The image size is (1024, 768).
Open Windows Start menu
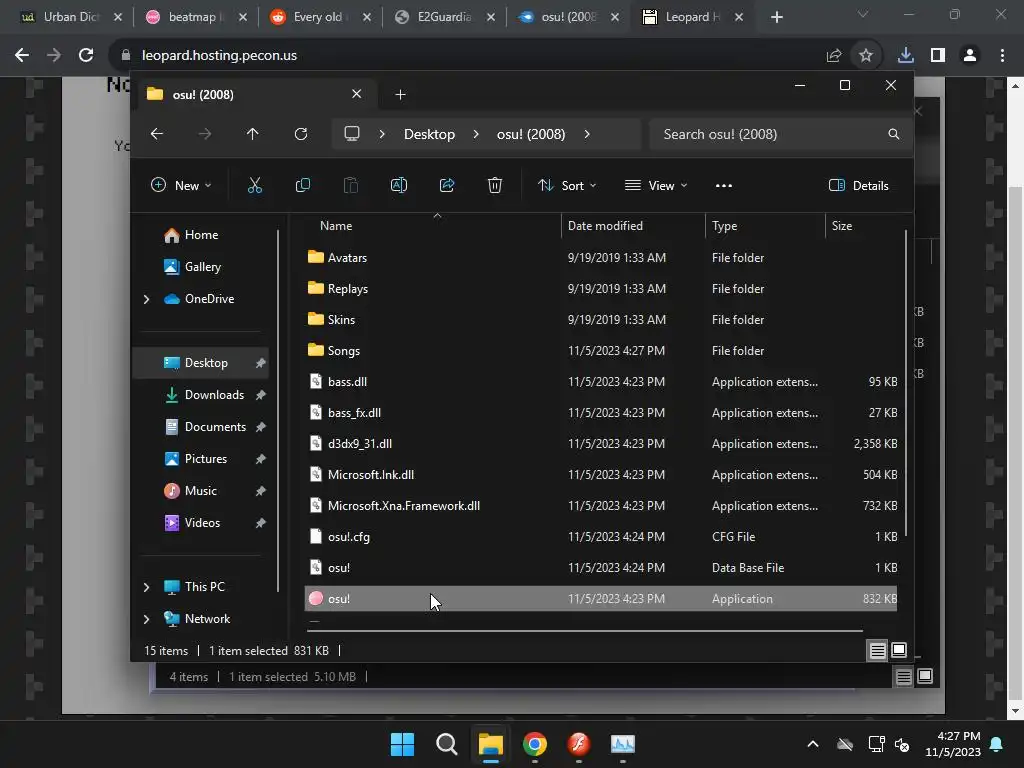pos(402,744)
